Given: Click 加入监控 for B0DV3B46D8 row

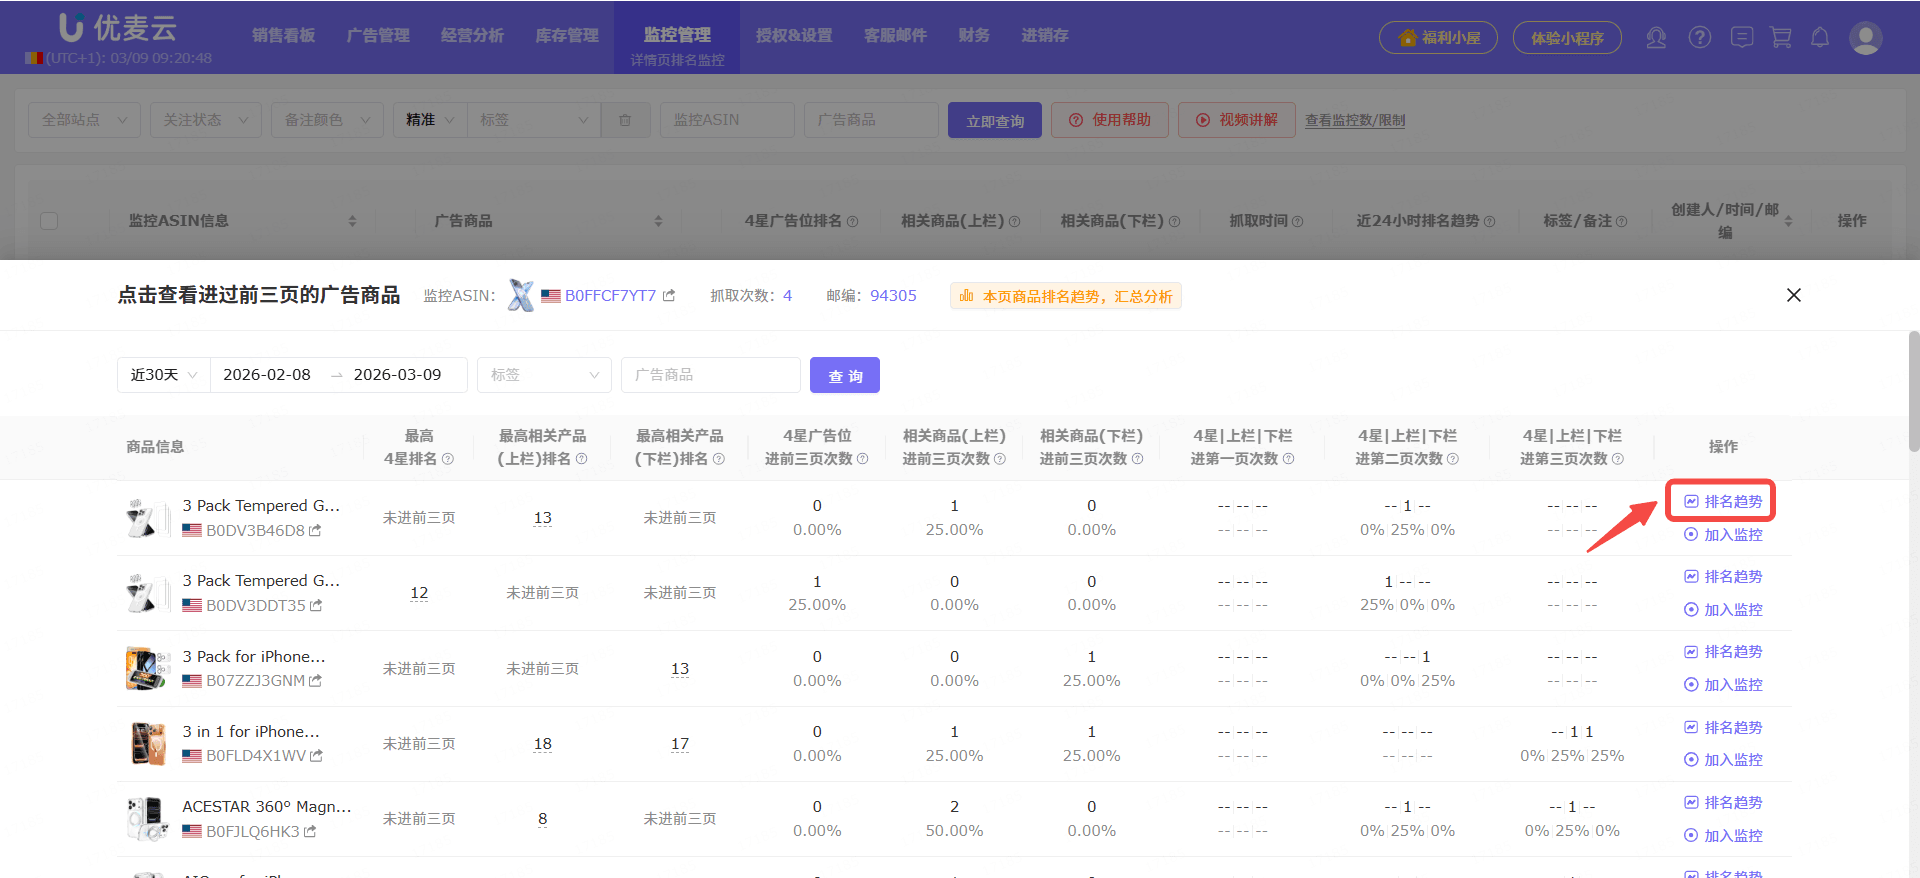Looking at the screenshot, I should coord(1723,534).
